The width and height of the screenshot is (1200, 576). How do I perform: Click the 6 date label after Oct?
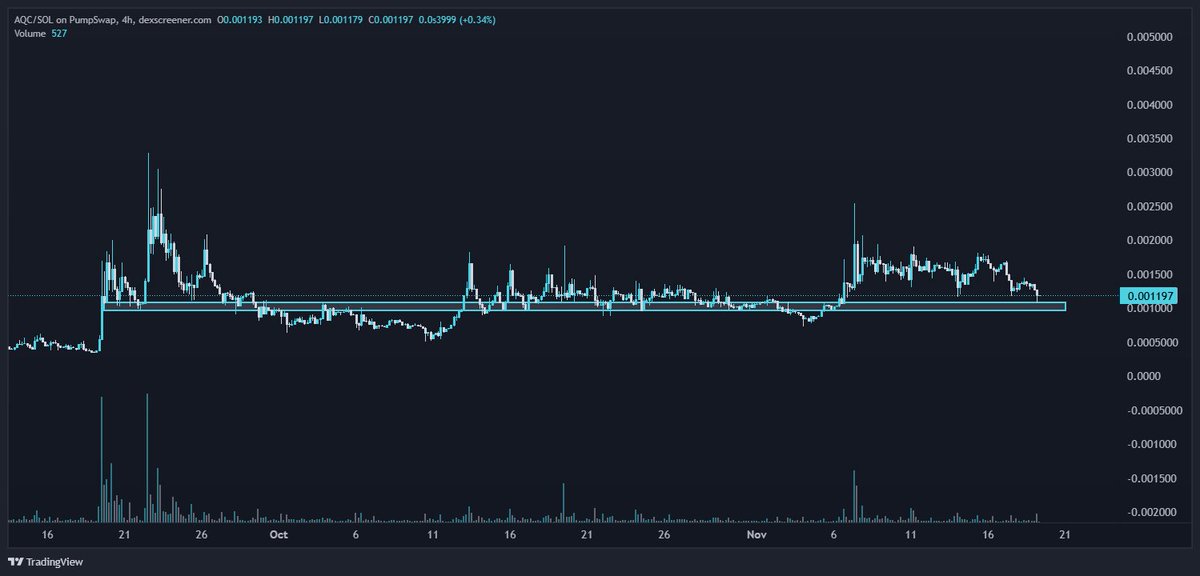pos(355,535)
